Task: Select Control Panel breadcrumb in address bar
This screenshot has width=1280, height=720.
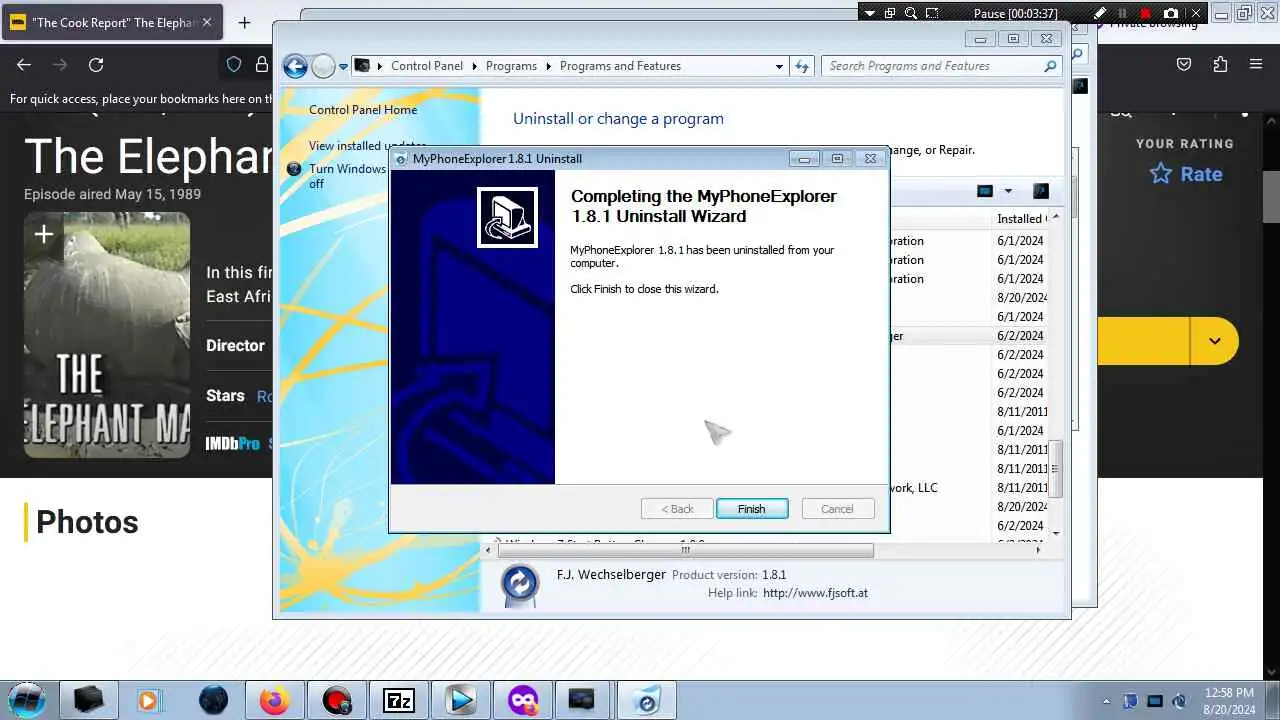Action: pos(427,66)
